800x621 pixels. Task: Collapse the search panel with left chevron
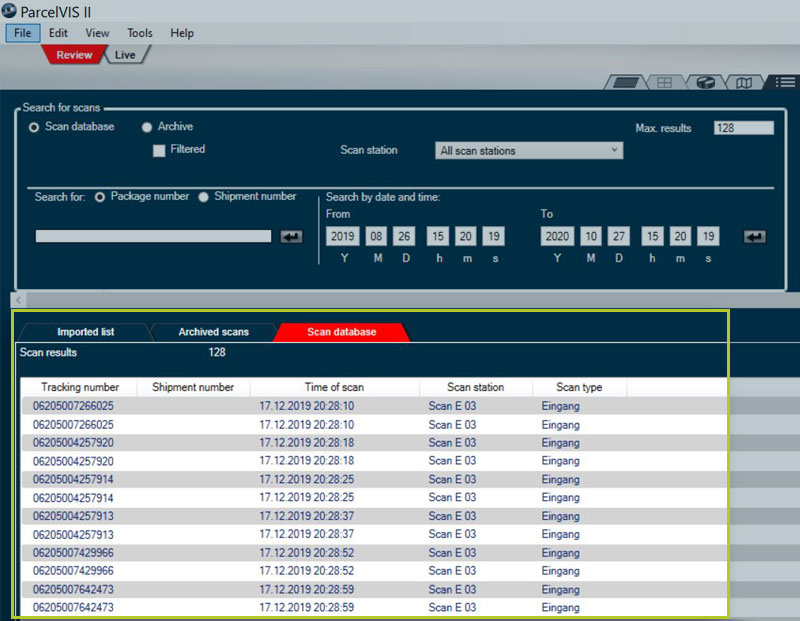pyautogui.click(x=20, y=300)
